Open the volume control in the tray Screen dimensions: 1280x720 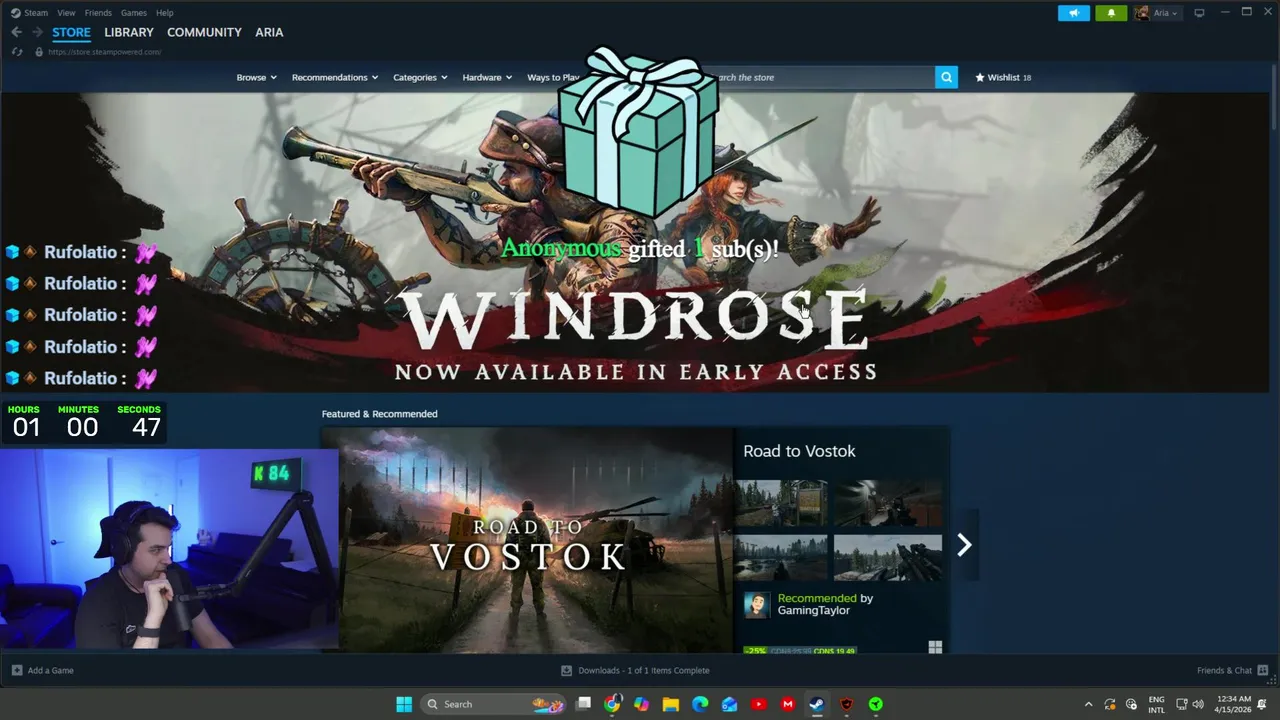pos(1198,704)
